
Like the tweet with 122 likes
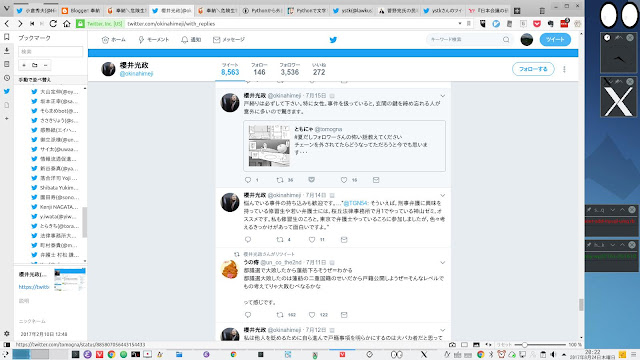pos(312,315)
